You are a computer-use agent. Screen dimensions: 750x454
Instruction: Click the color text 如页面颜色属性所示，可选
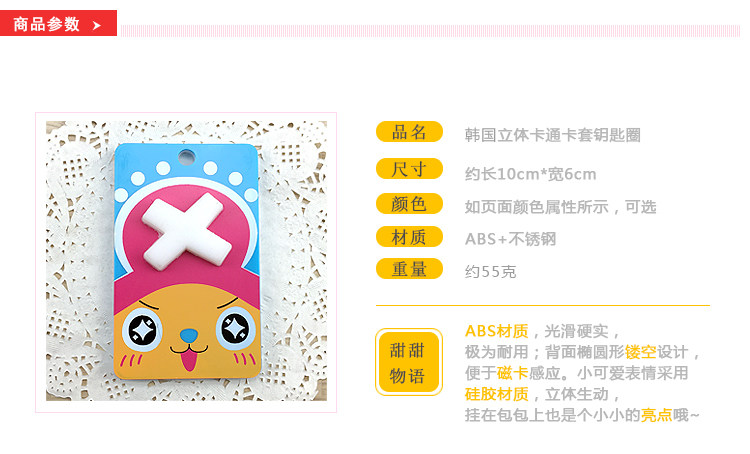click(x=561, y=207)
